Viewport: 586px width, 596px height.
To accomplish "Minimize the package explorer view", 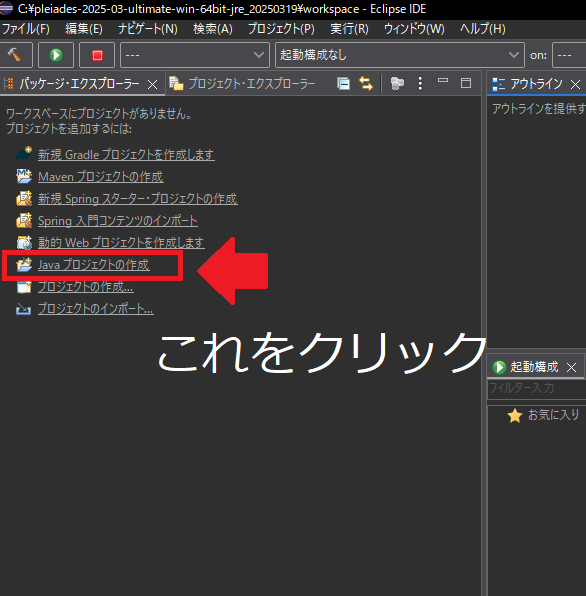I will click(443, 81).
